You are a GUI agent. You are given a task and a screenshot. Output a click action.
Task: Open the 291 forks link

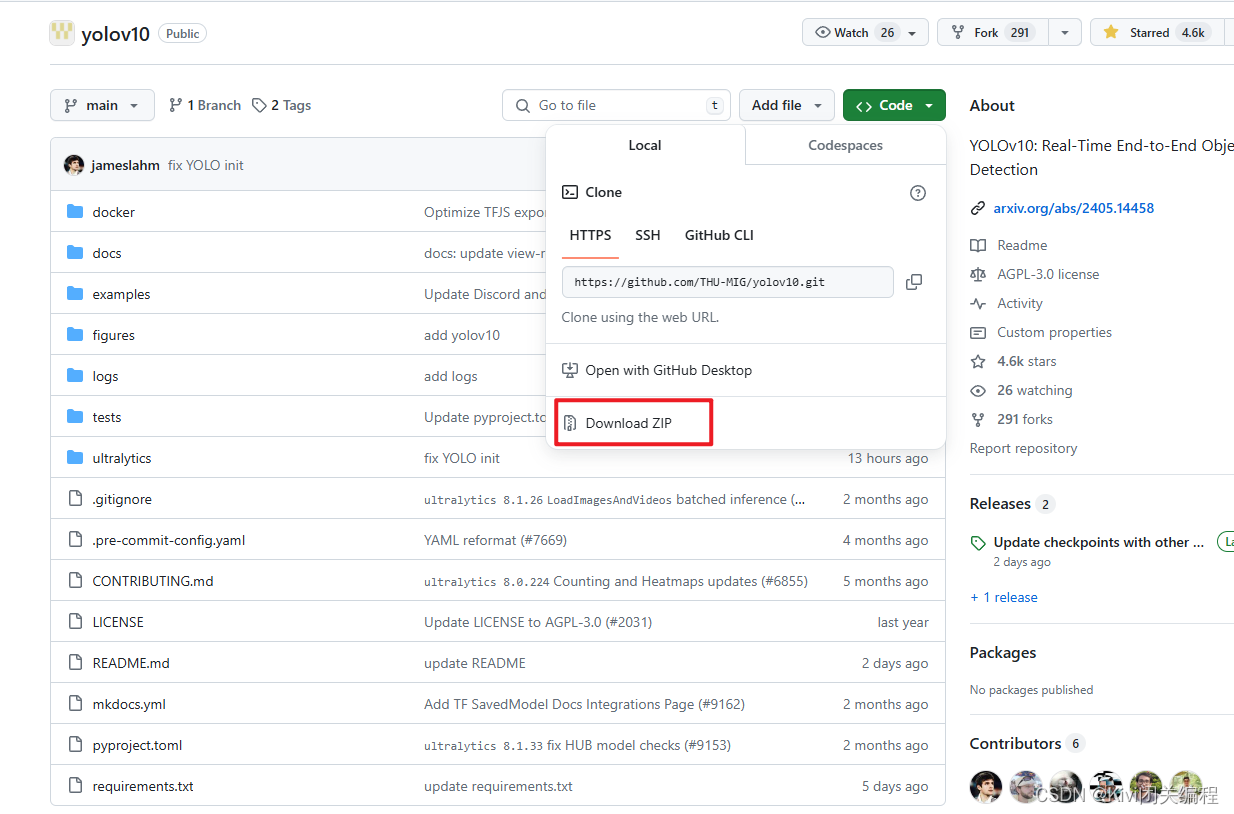click(1025, 419)
